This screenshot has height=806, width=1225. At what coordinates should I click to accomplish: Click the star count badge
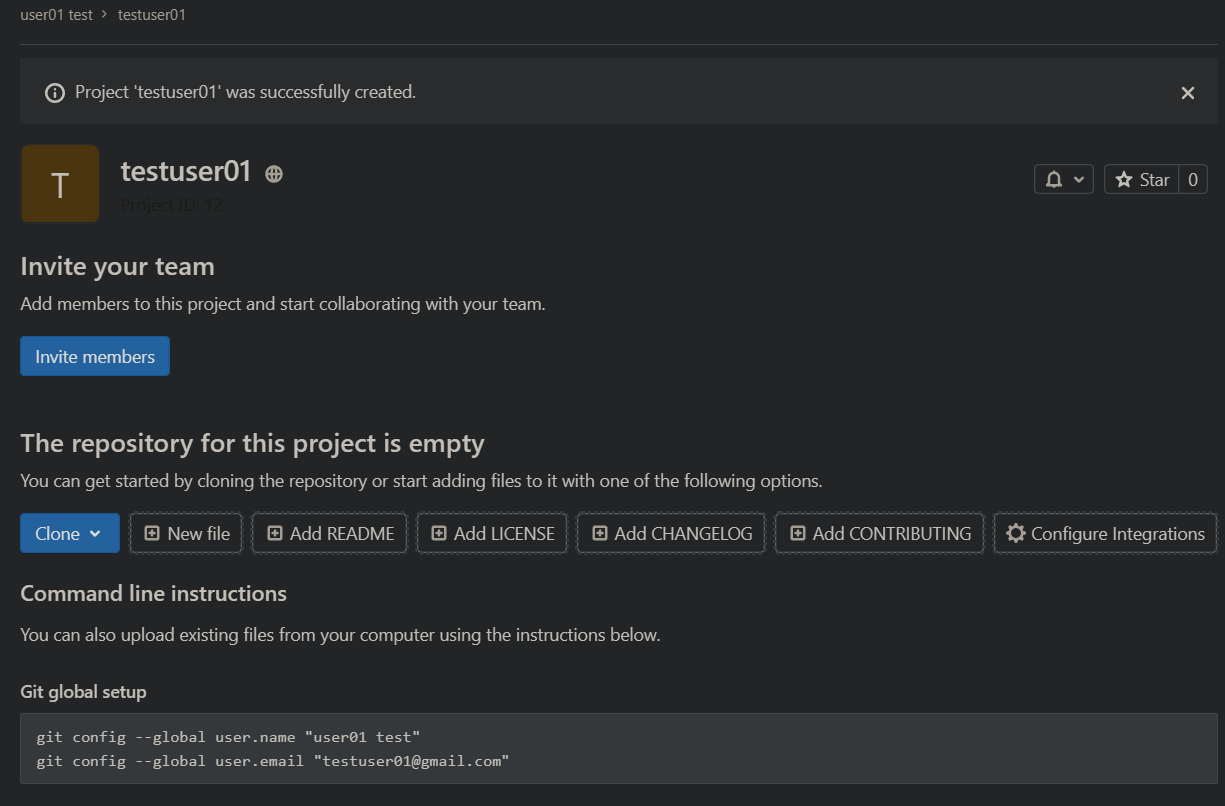(x=1193, y=180)
